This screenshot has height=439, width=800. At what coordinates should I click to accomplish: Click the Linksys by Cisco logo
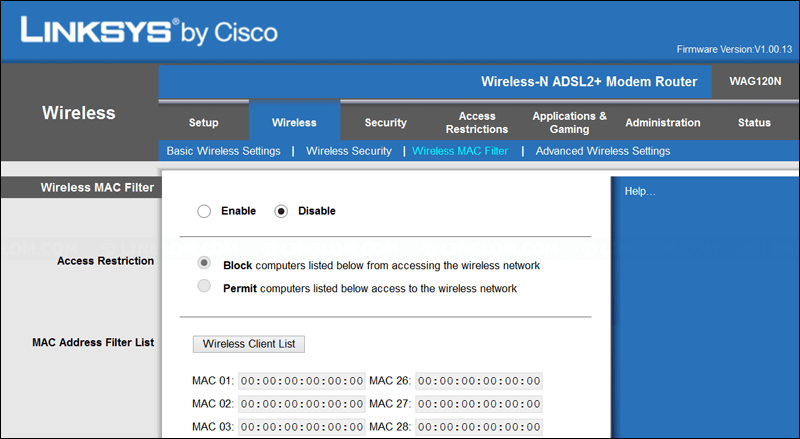click(x=149, y=31)
